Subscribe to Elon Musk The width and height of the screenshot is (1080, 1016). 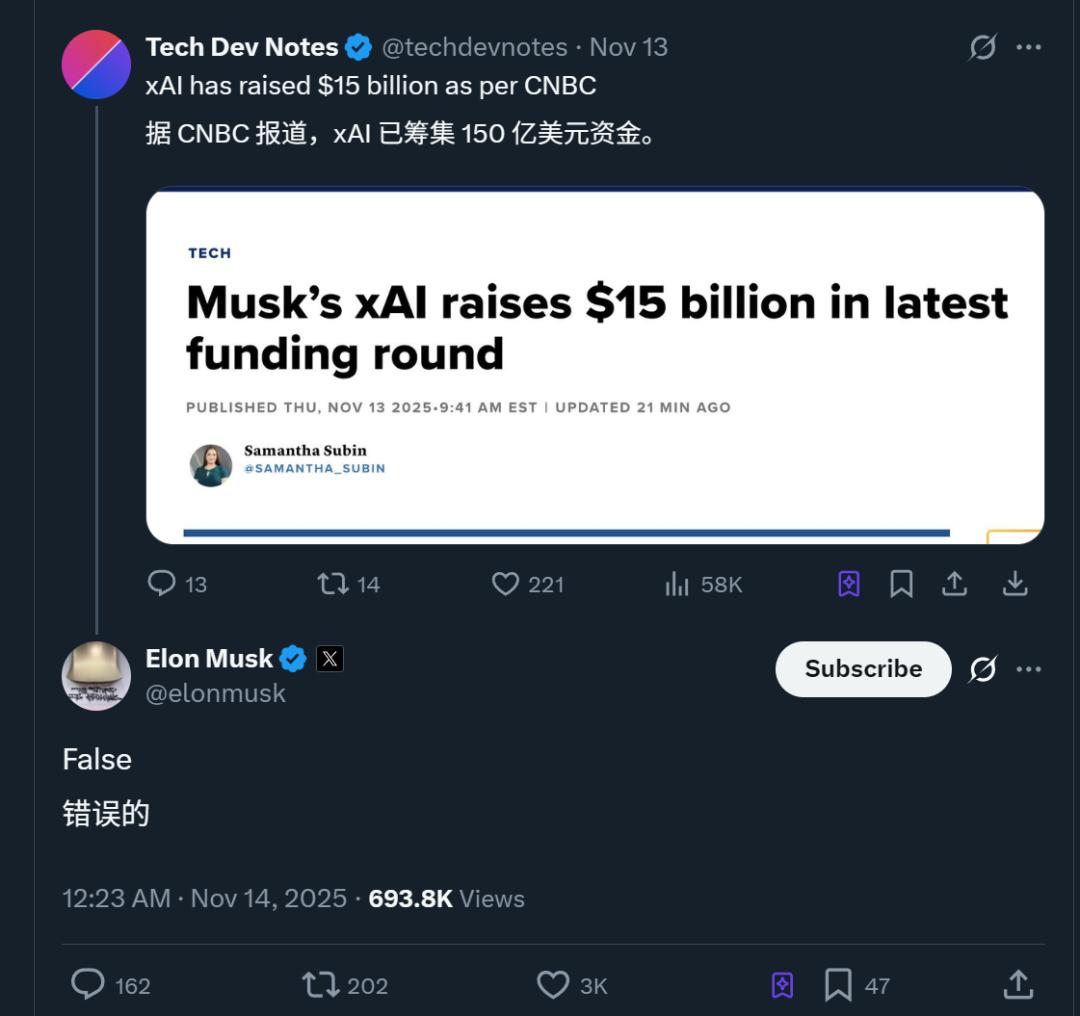863,669
